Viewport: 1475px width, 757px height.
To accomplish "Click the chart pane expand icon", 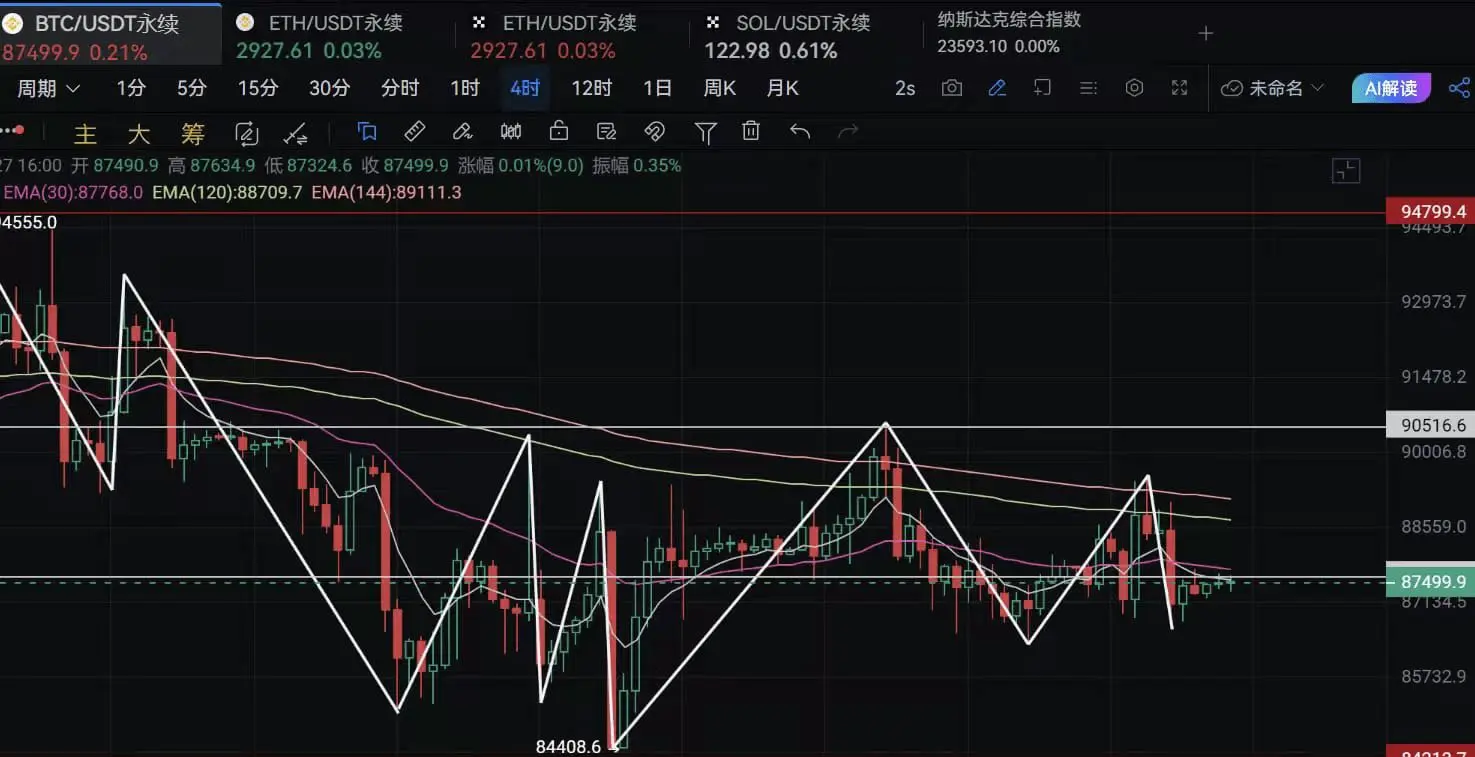I will pyautogui.click(x=1346, y=171).
